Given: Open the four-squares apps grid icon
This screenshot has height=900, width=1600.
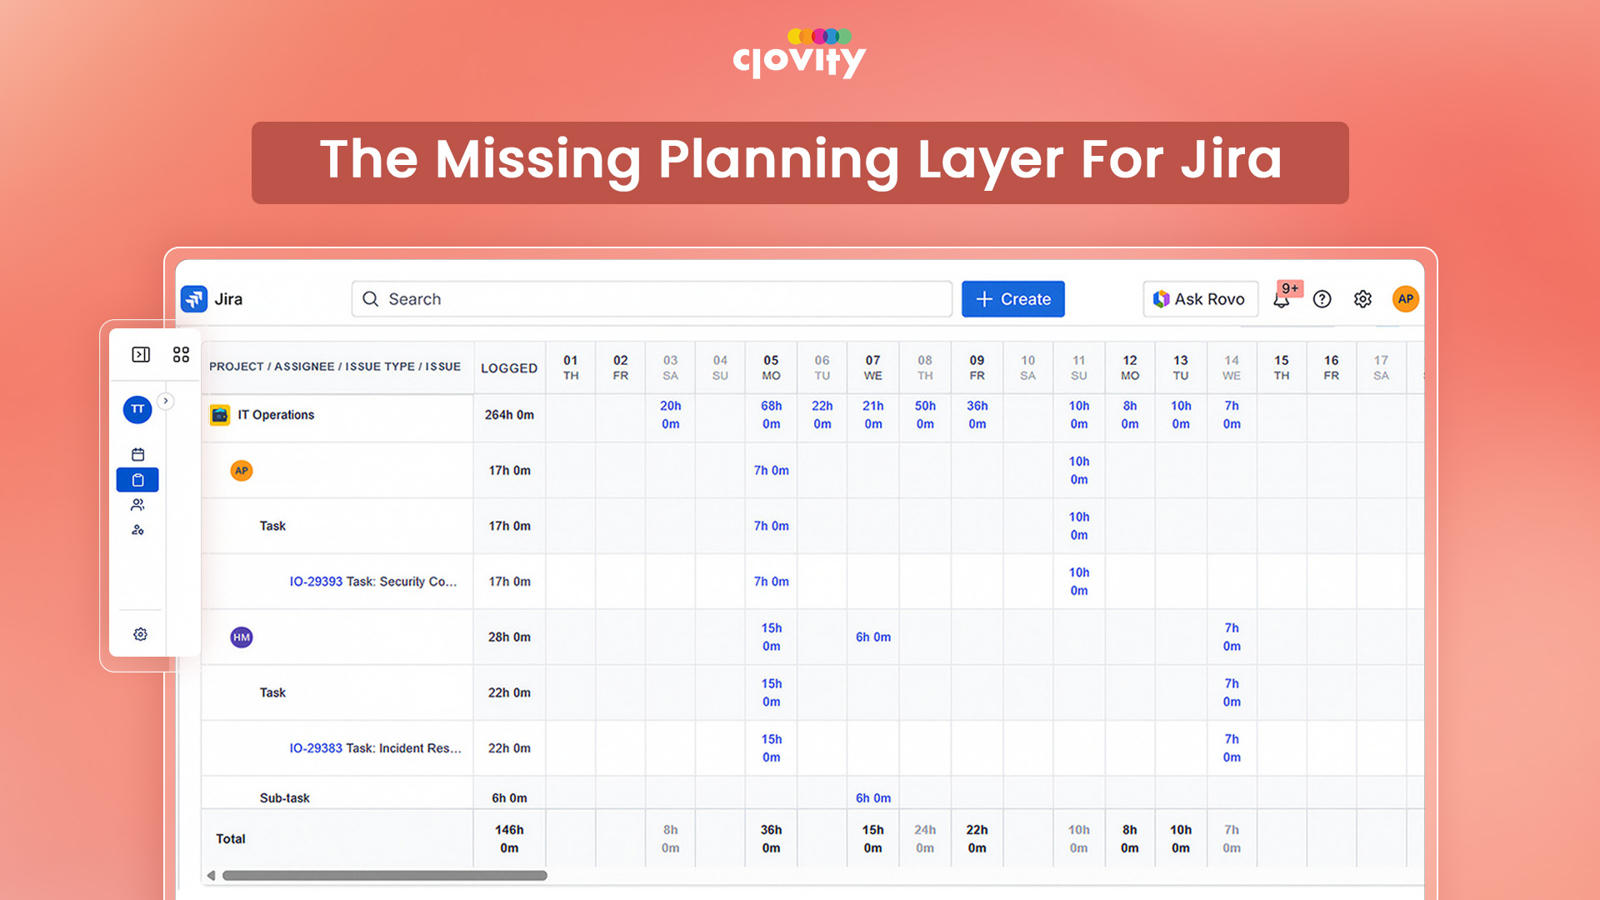Looking at the screenshot, I should [181, 355].
